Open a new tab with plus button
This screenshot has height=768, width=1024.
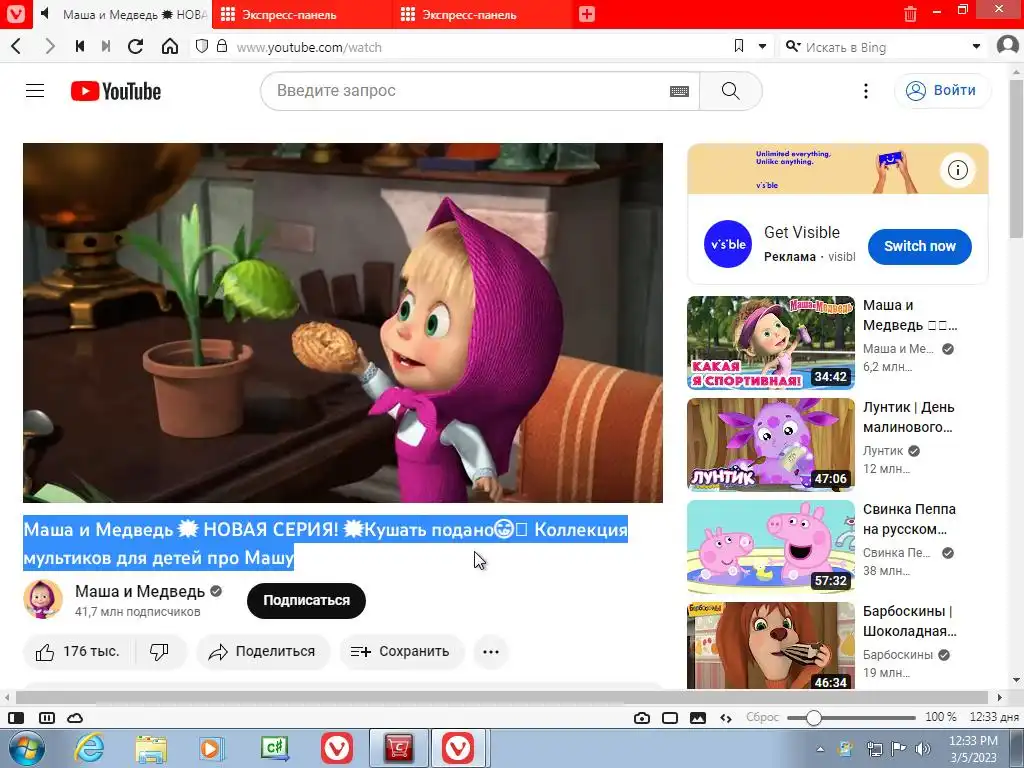pyautogui.click(x=586, y=14)
